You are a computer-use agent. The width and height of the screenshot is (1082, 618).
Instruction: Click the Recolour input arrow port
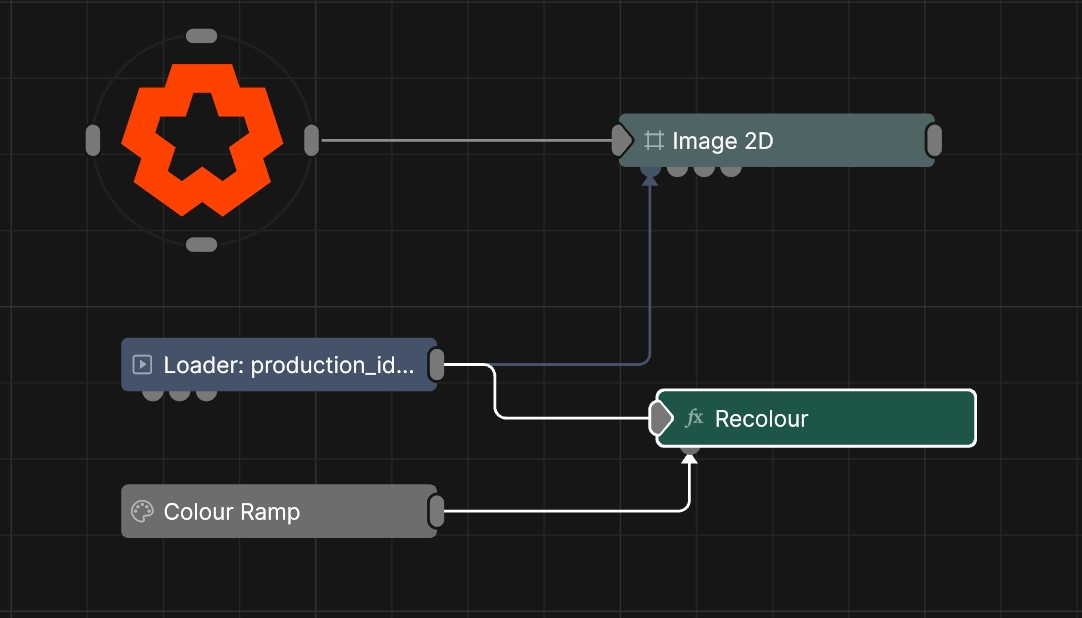click(661, 418)
